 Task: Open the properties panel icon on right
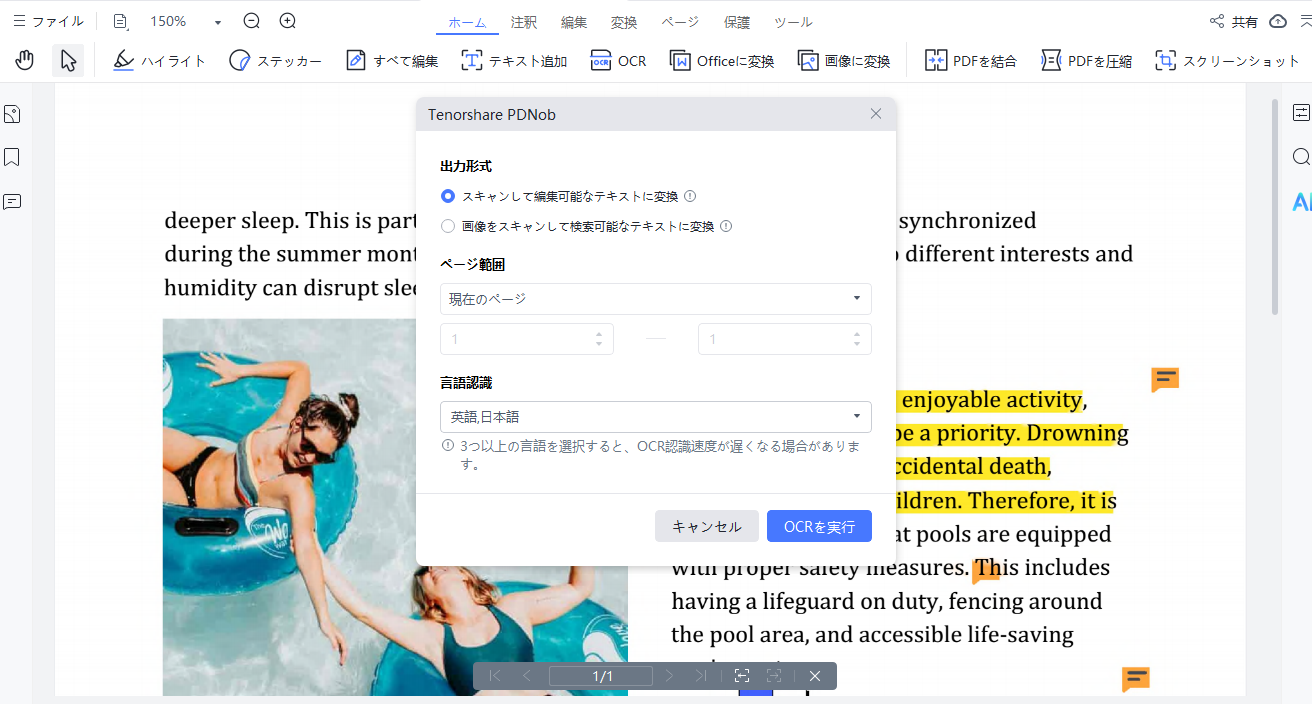(1301, 112)
